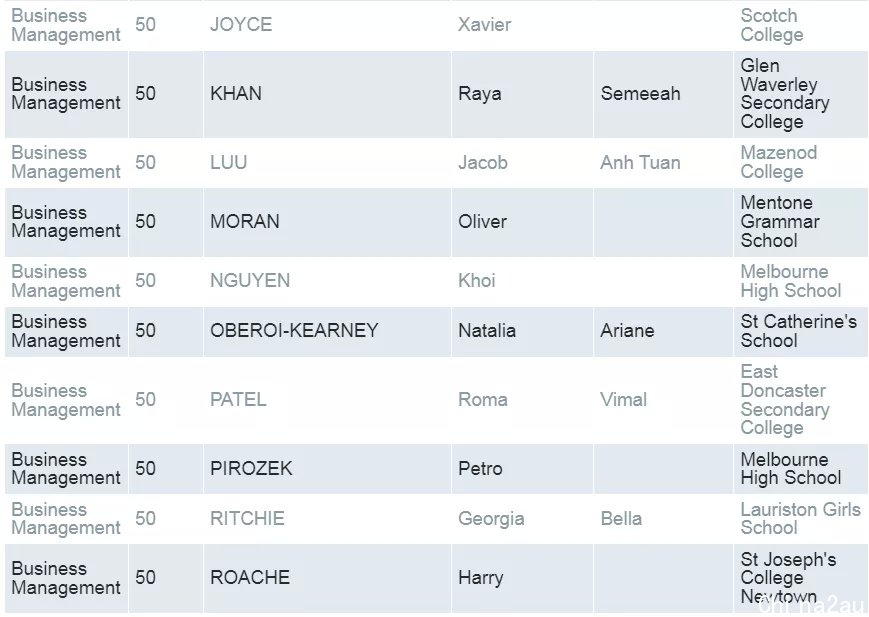Image resolution: width=869 pixels, height=617 pixels.
Task: Click Glen Waverley Secondary College cell
Action: pos(800,94)
